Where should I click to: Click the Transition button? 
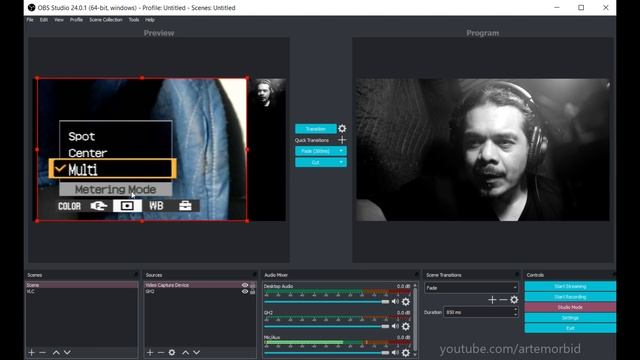pos(316,129)
